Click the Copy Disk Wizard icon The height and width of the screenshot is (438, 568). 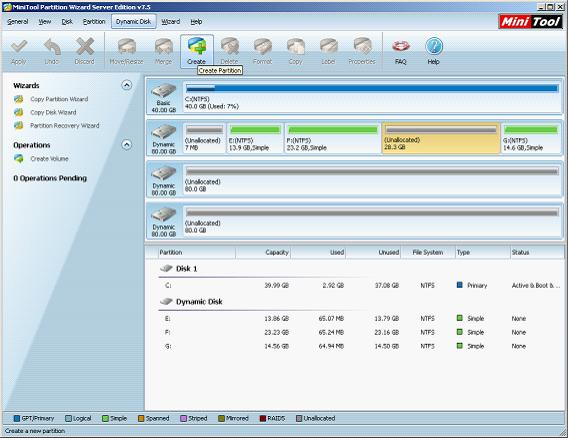coord(19,112)
